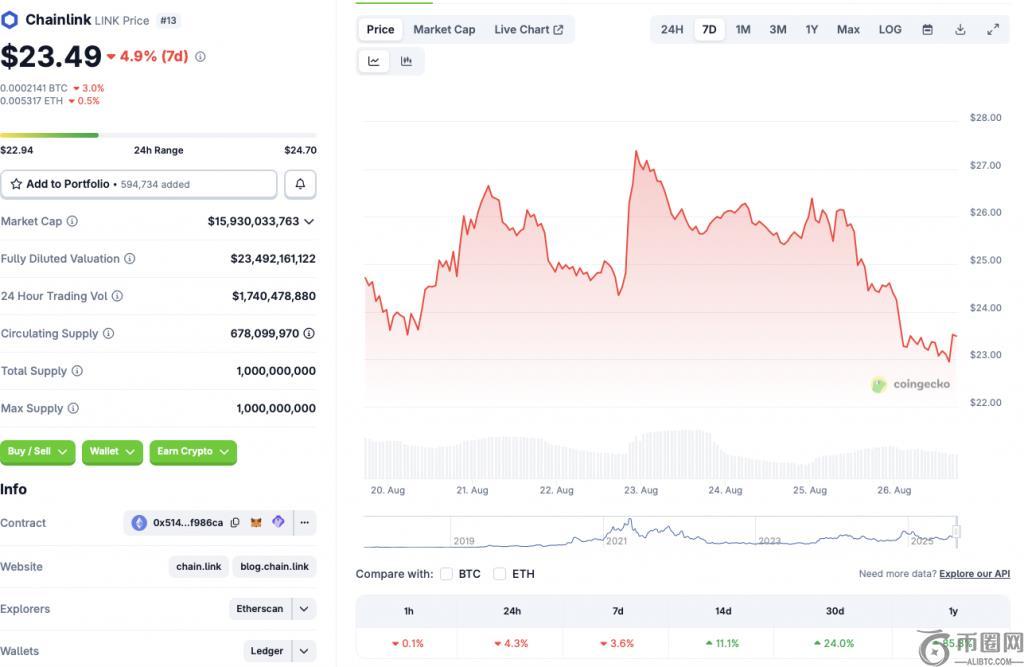The width and height of the screenshot is (1024, 667).
Task: Open the calendar date range picker
Action: pos(927,30)
